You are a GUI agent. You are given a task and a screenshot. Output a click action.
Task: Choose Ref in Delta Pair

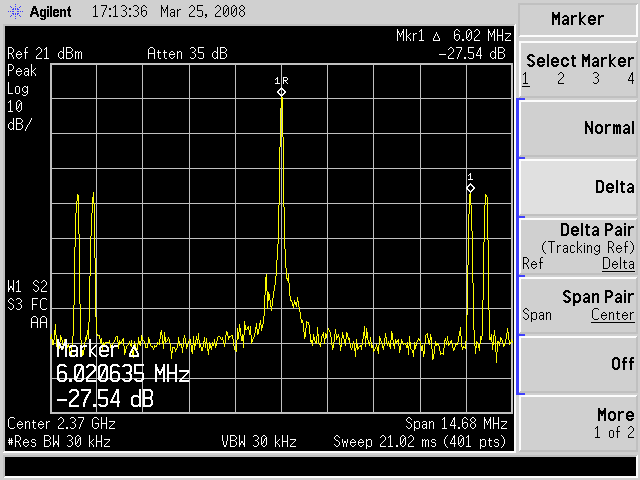tap(532, 264)
